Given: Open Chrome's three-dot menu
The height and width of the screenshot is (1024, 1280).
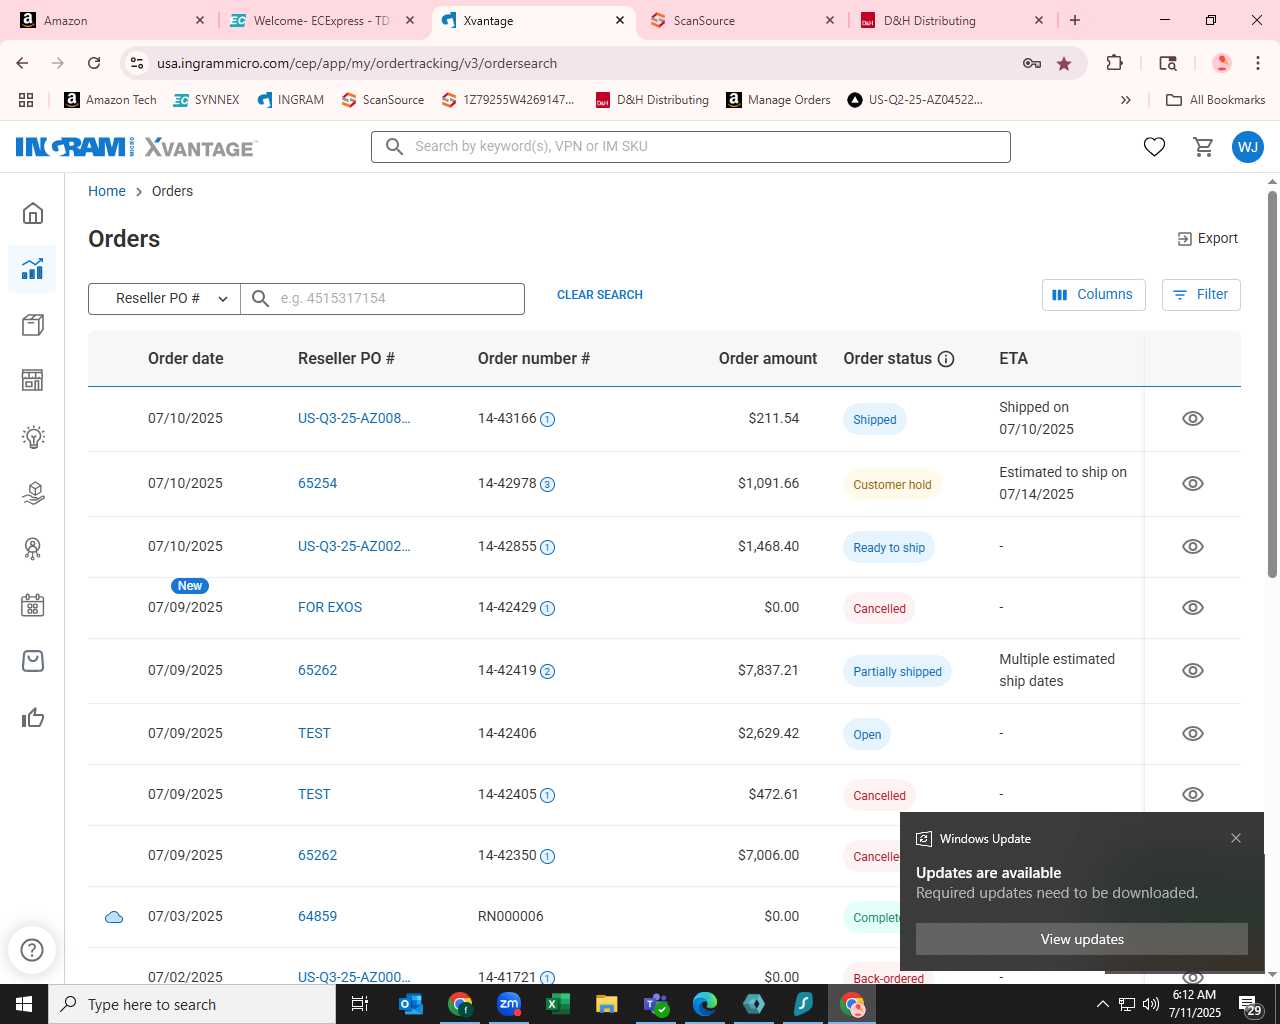Looking at the screenshot, I should [1258, 63].
